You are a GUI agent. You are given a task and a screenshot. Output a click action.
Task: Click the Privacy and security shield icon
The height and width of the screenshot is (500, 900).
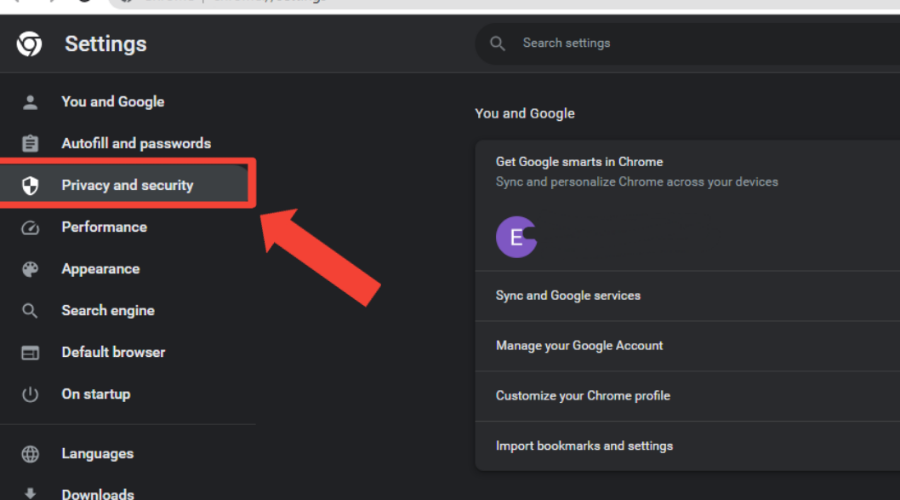(x=30, y=186)
